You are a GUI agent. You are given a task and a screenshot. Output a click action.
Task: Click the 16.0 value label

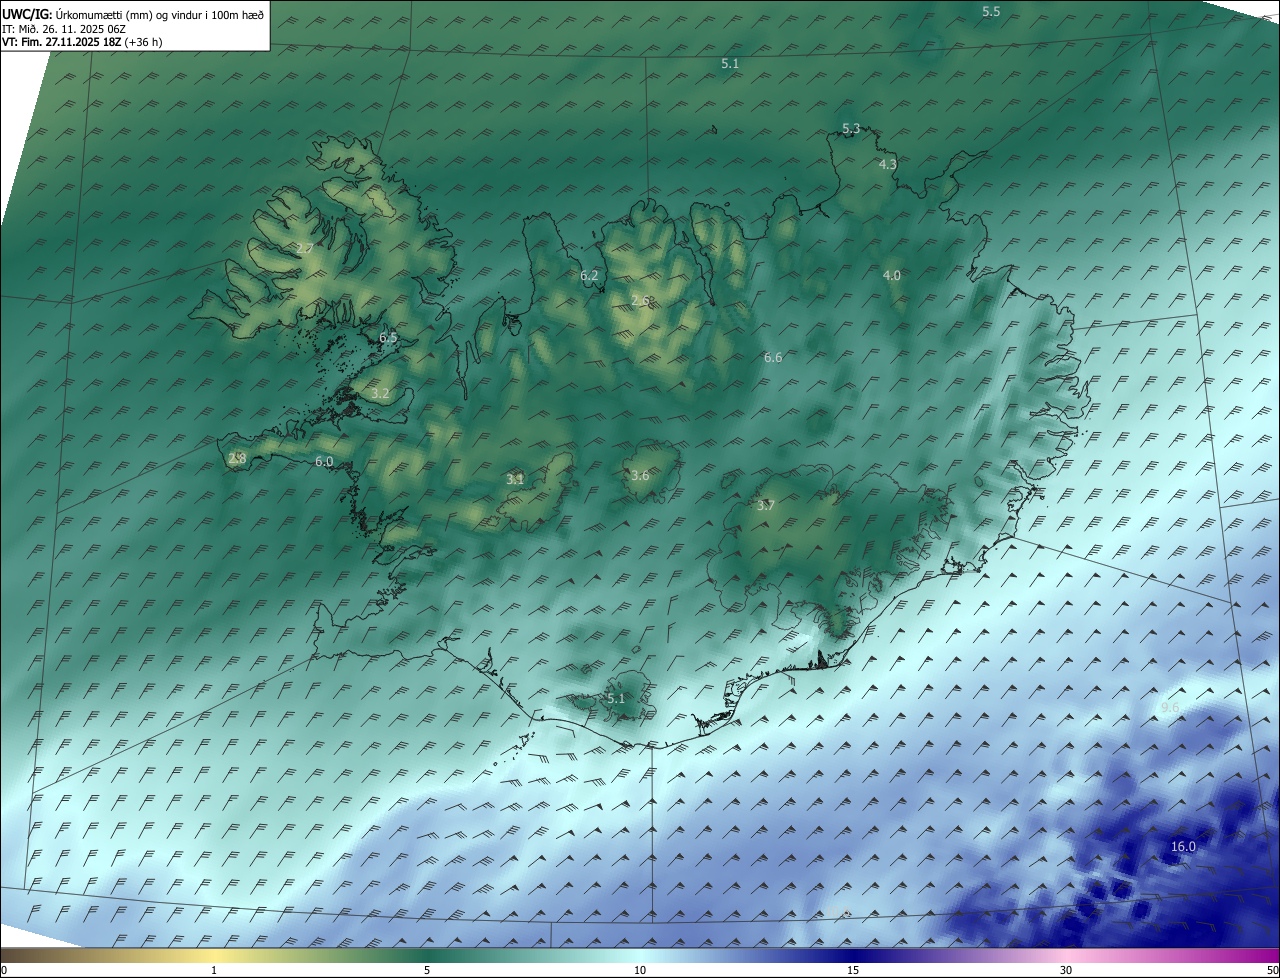1183,847
